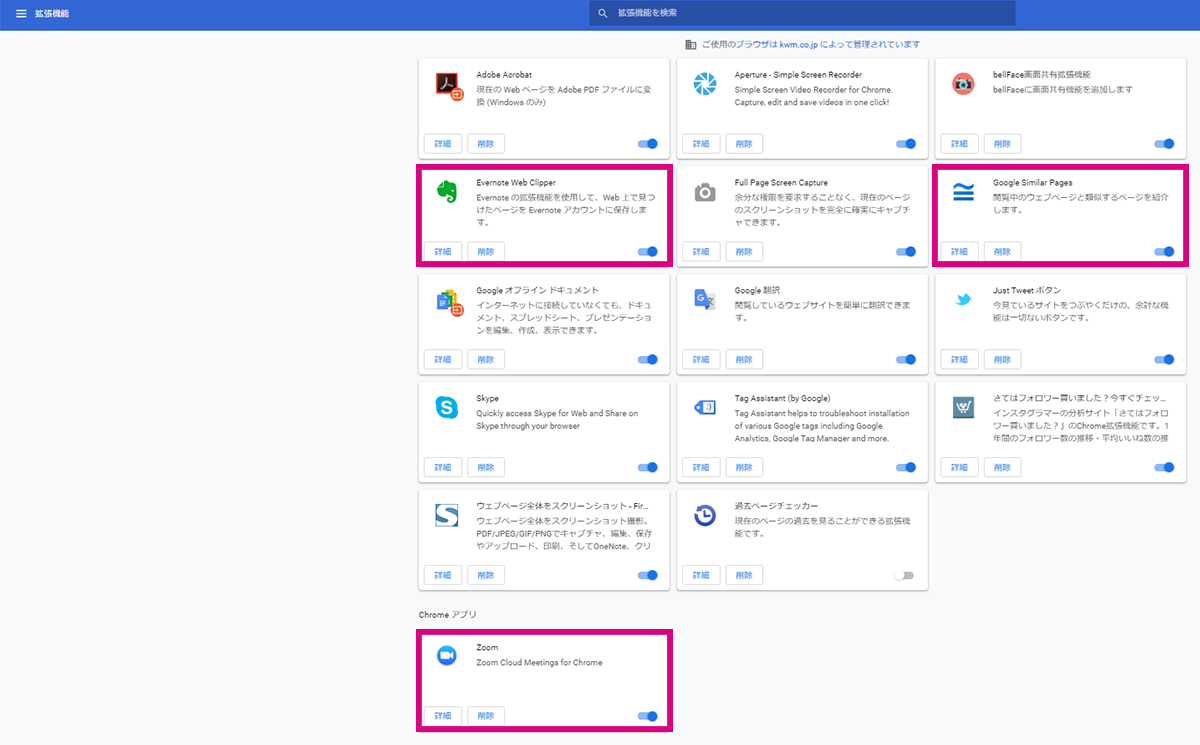Disable the Adobe Acrobat extension toggle
This screenshot has width=1200, height=745.
tap(648, 144)
